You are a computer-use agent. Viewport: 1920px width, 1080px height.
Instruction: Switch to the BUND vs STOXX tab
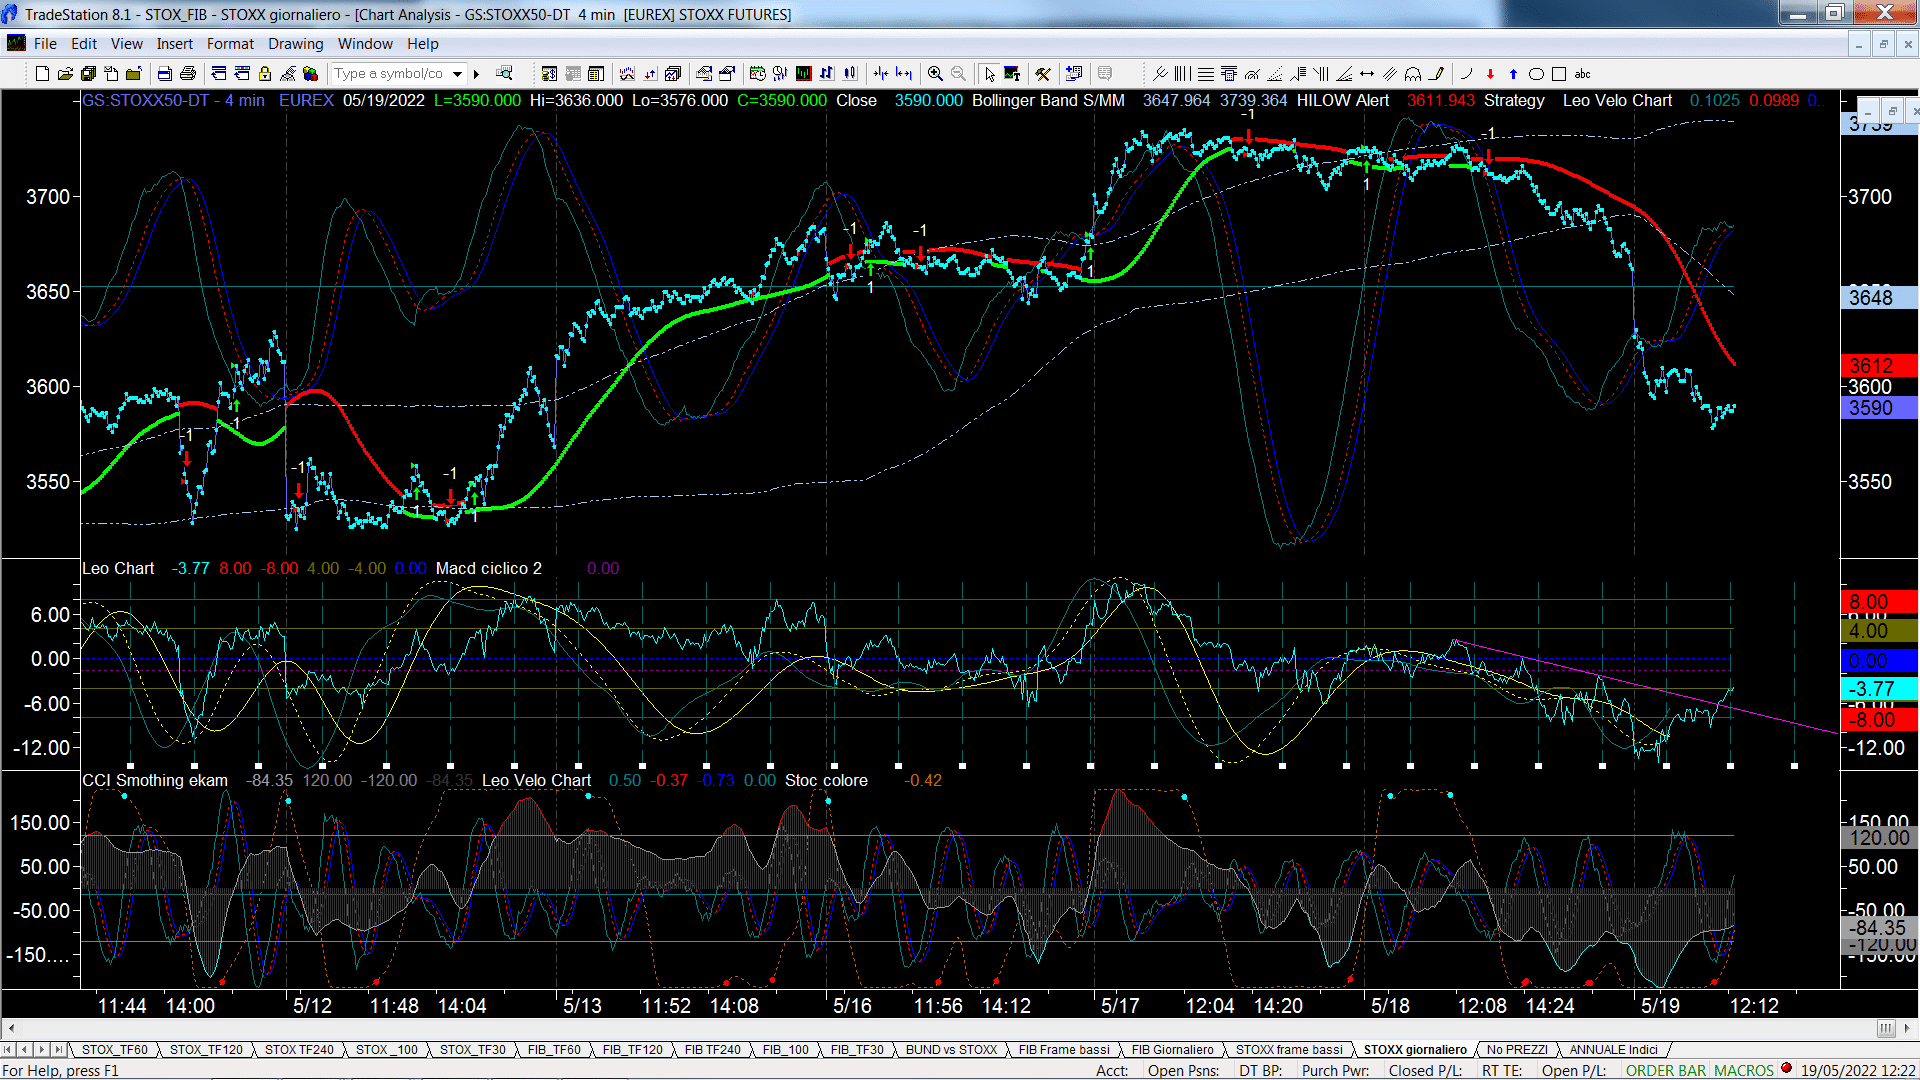click(951, 1049)
